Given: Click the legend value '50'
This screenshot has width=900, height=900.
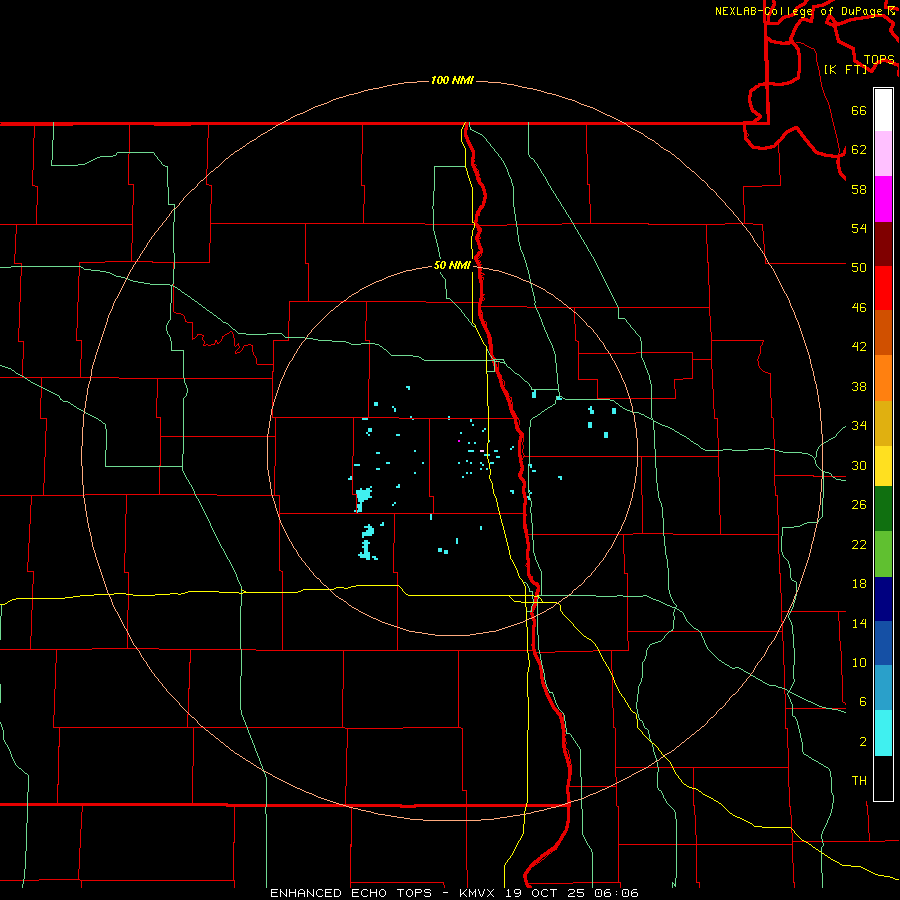Looking at the screenshot, I should coord(859,267).
